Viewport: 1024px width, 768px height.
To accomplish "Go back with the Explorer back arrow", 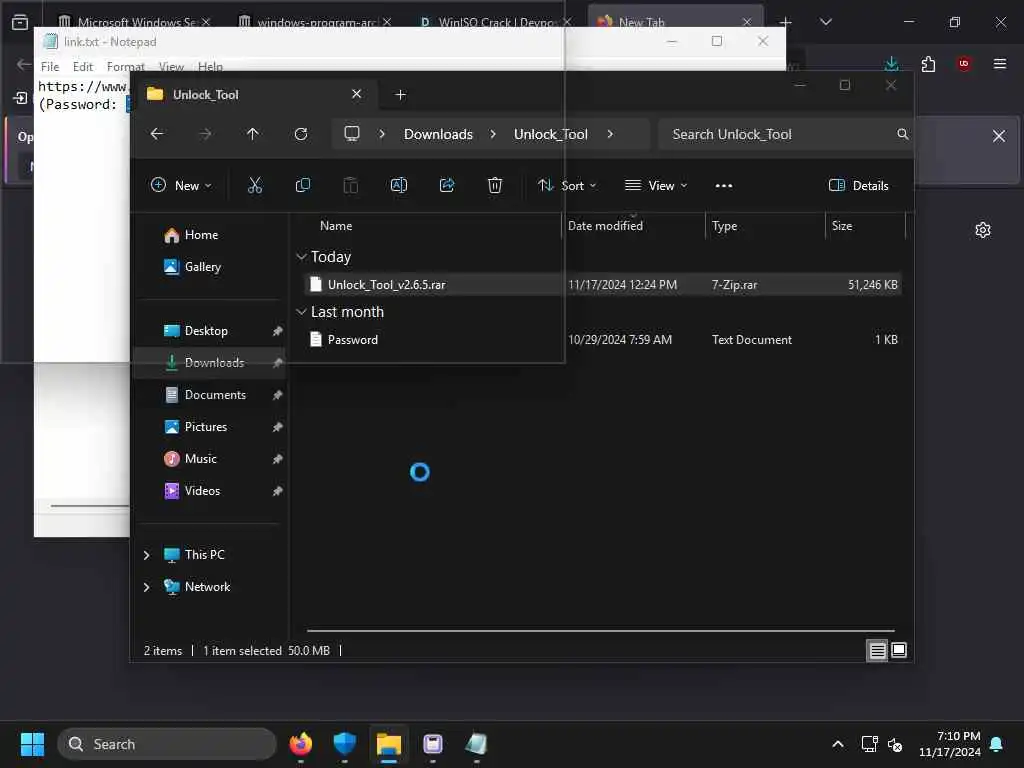I will click(157, 134).
